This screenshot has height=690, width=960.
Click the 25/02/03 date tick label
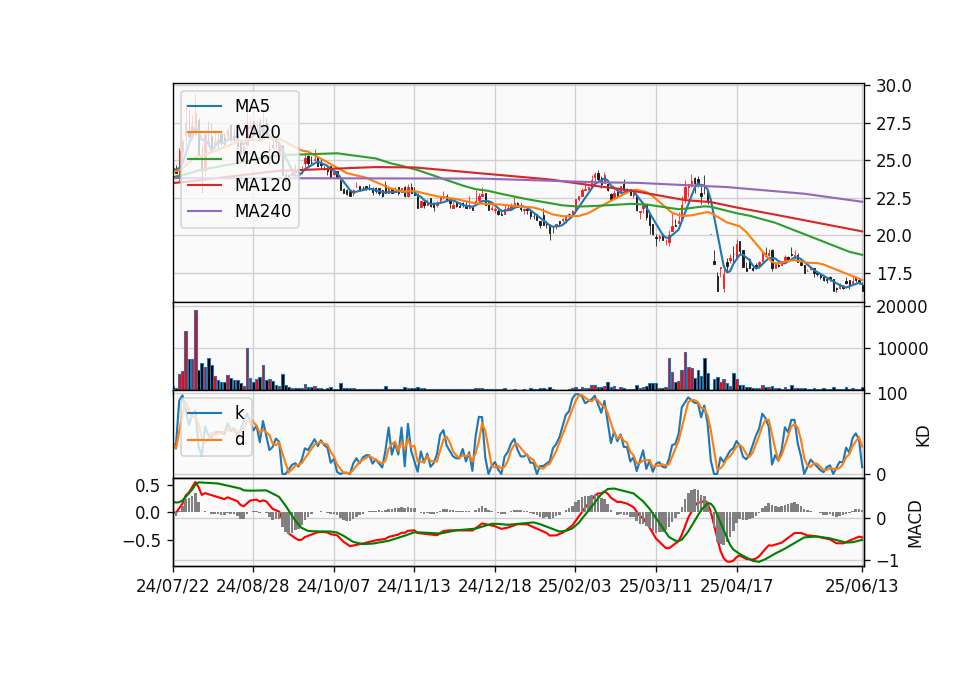(575, 586)
